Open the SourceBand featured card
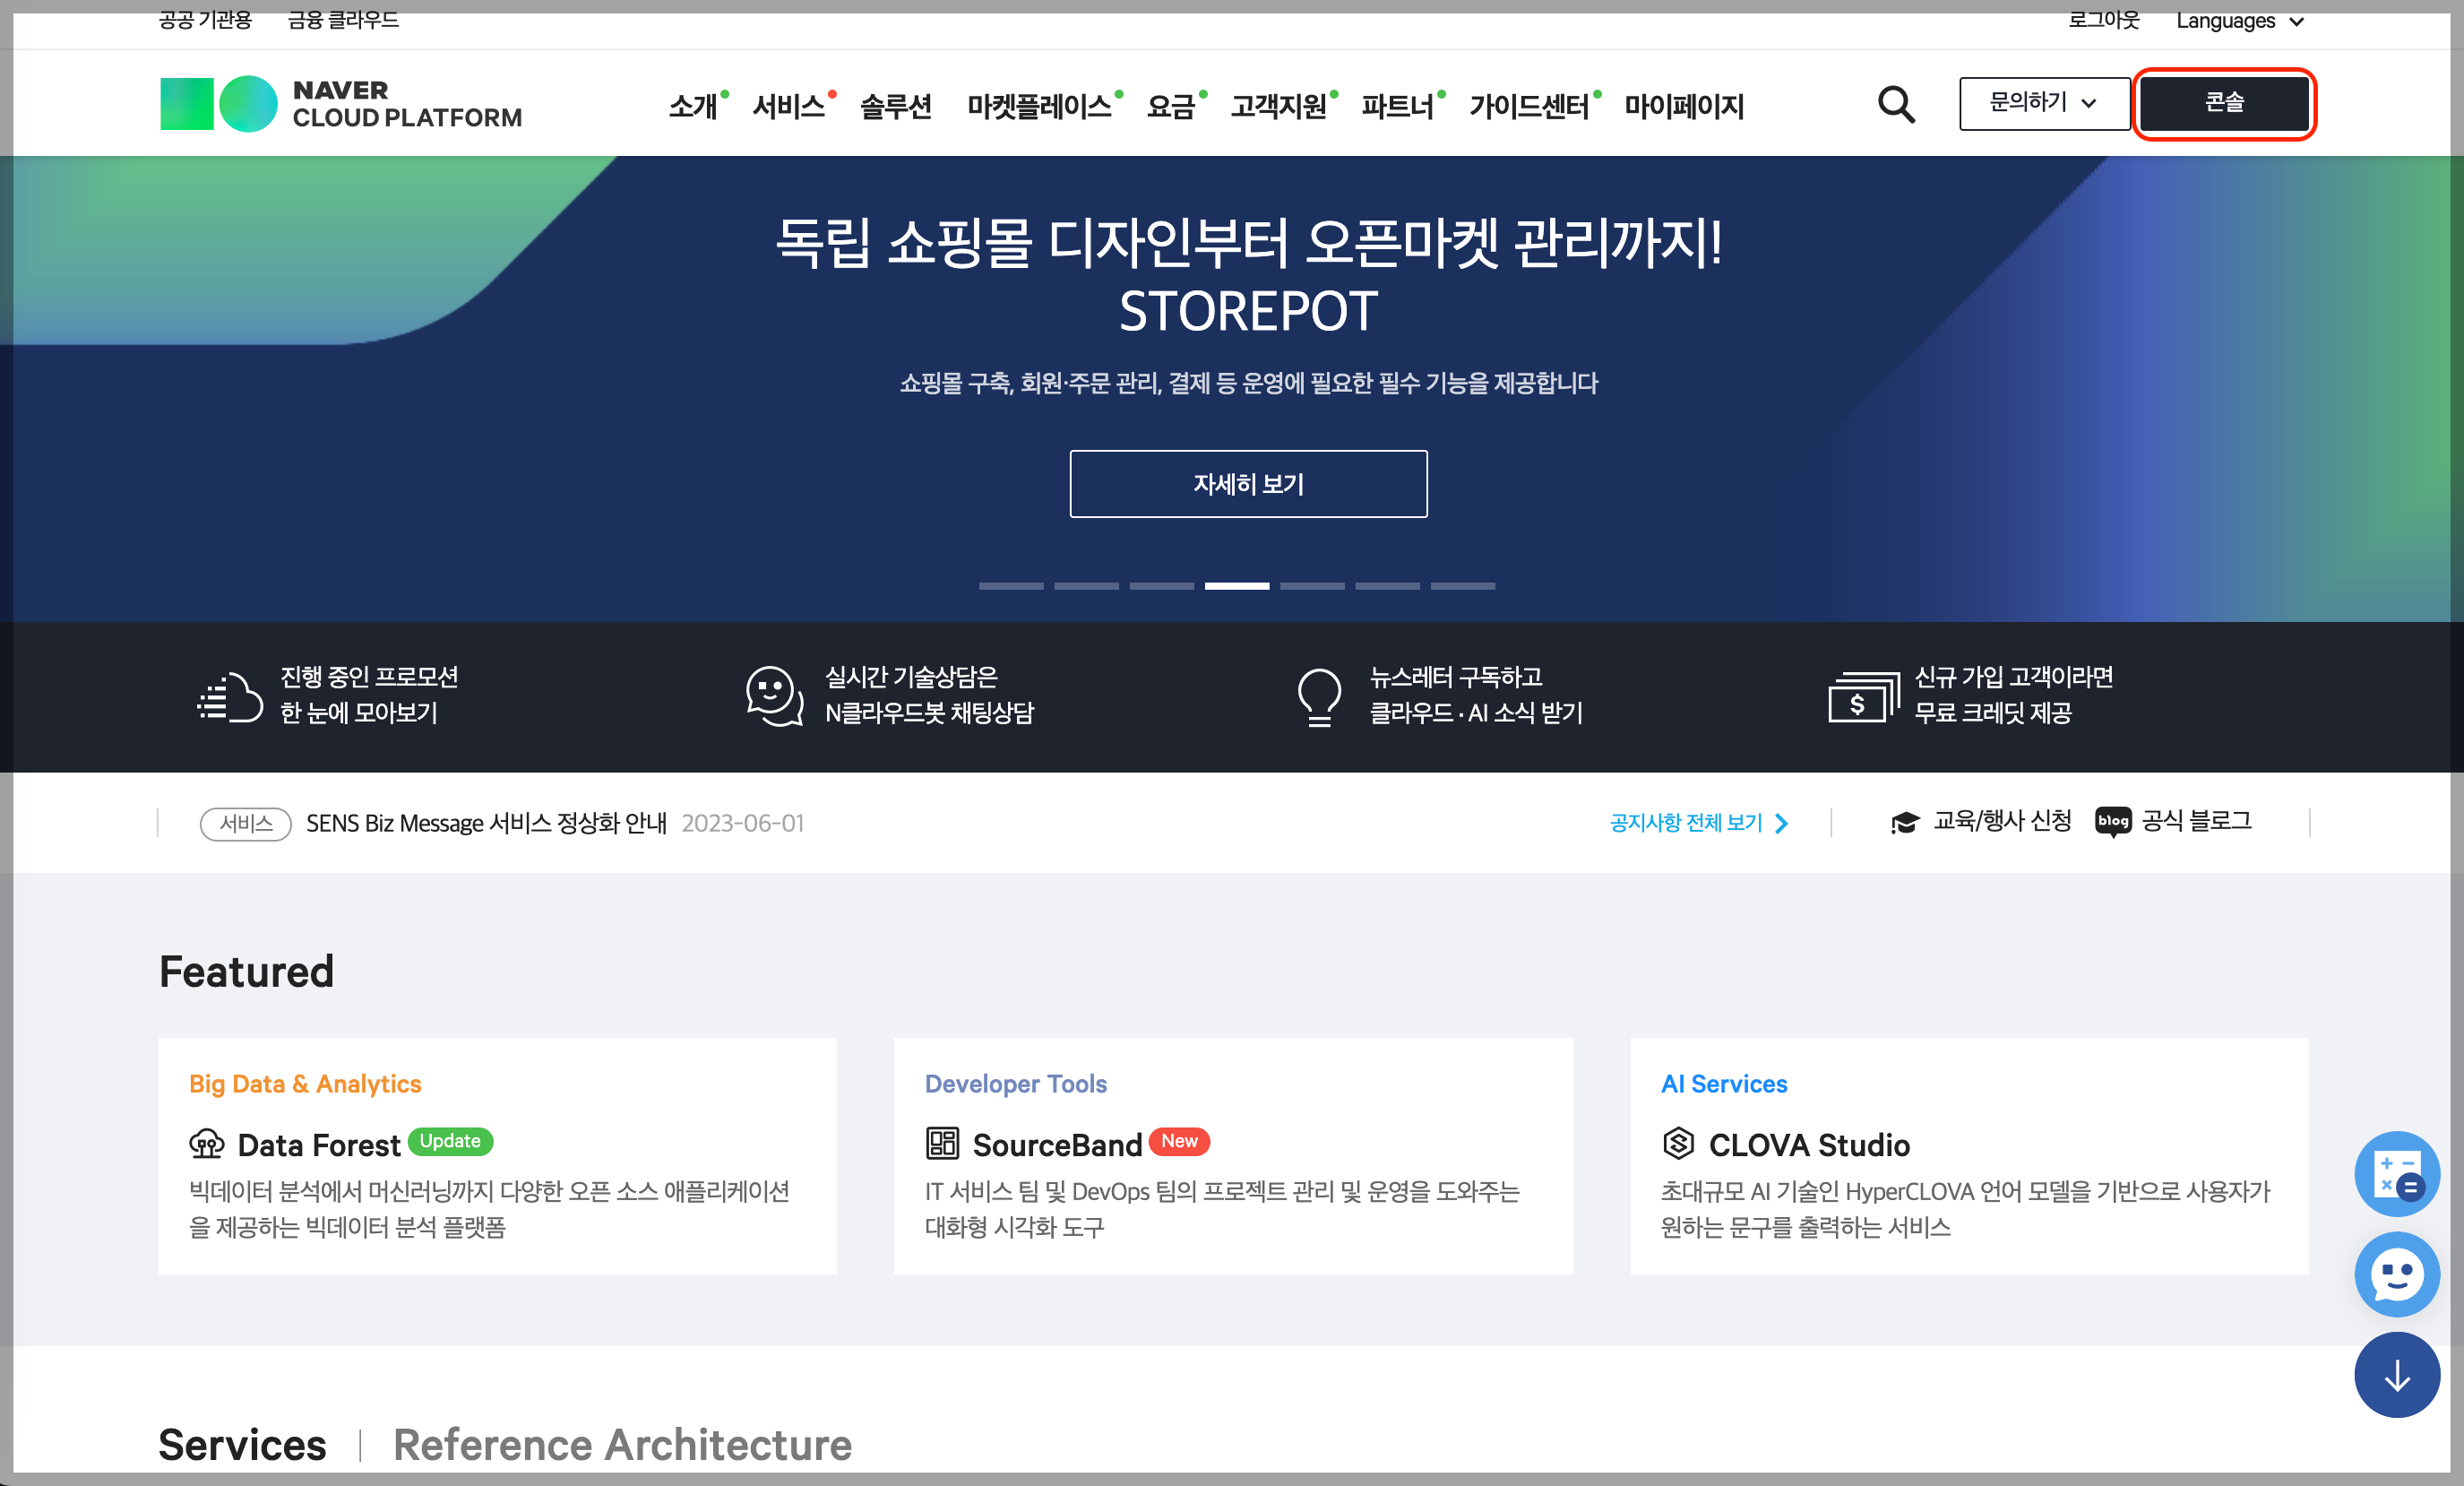This screenshot has width=2464, height=1486. tap(1232, 1156)
